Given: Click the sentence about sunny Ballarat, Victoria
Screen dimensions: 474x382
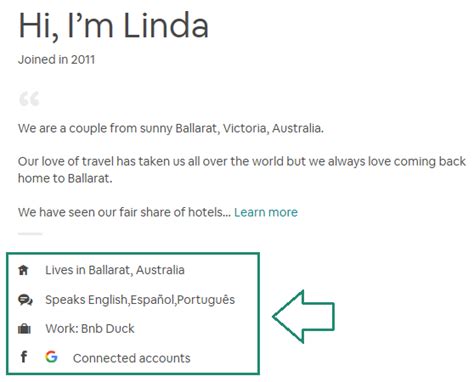Looking at the screenshot, I should click(171, 128).
